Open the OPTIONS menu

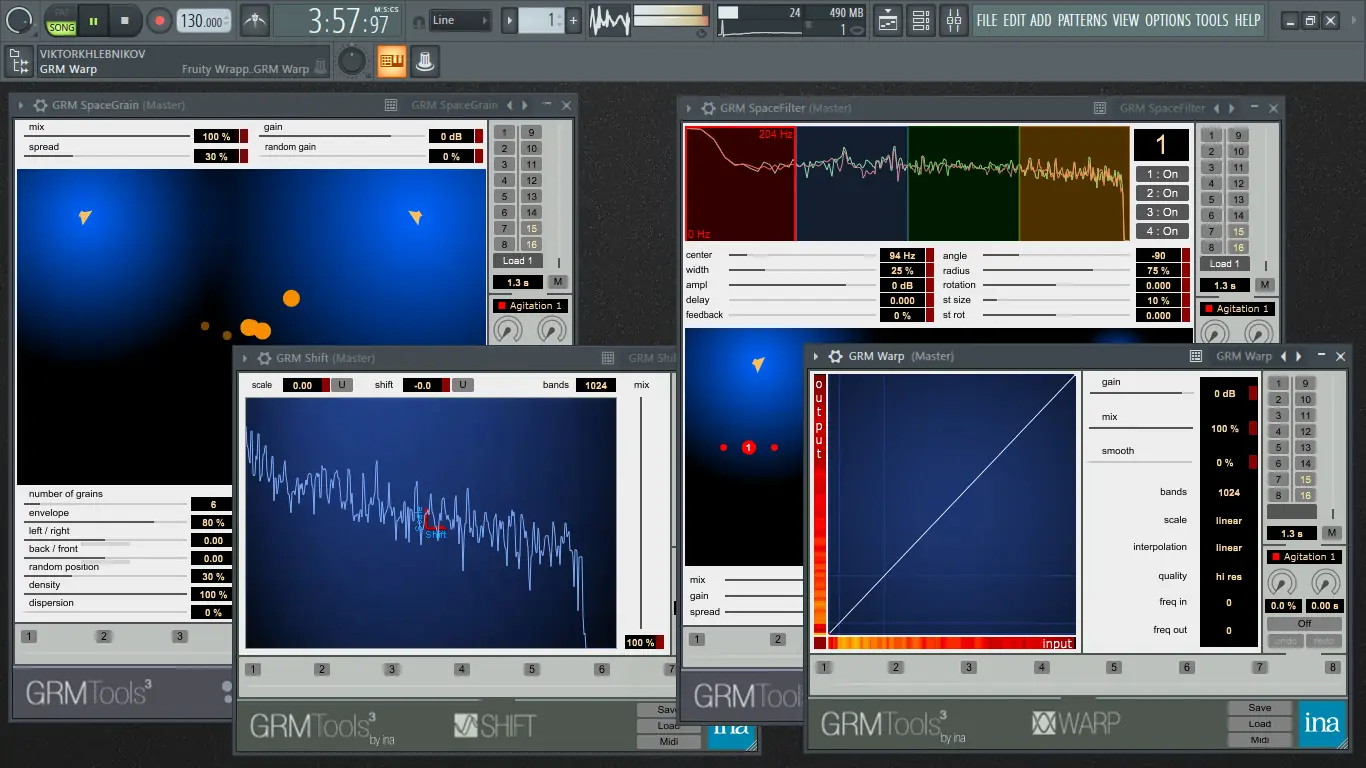1167,20
